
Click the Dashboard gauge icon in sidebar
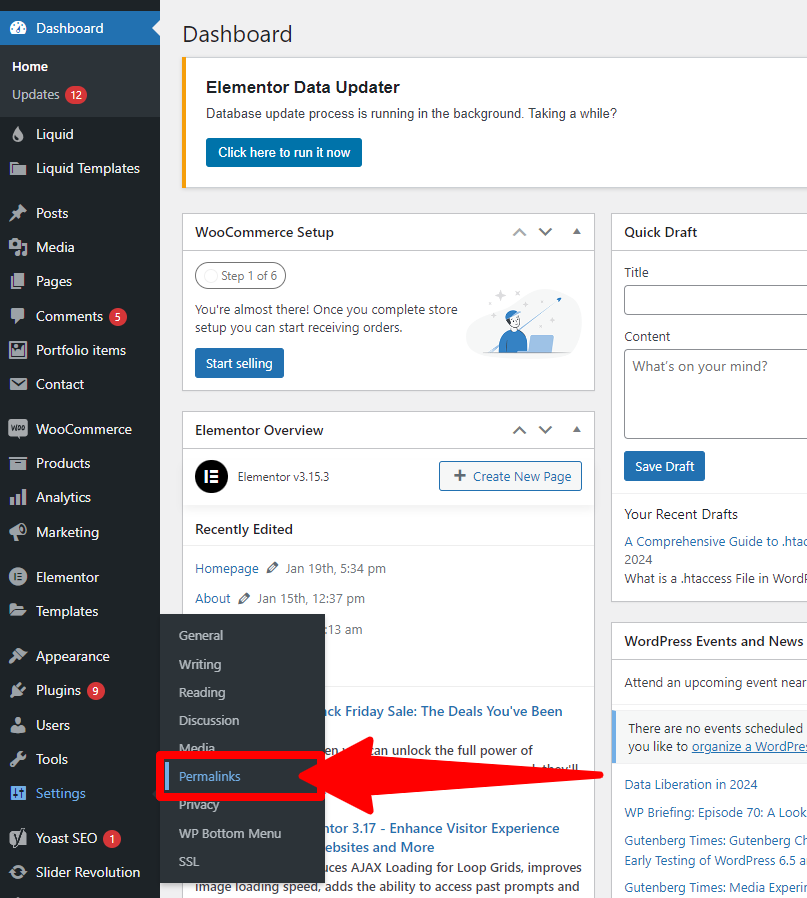pos(18,28)
